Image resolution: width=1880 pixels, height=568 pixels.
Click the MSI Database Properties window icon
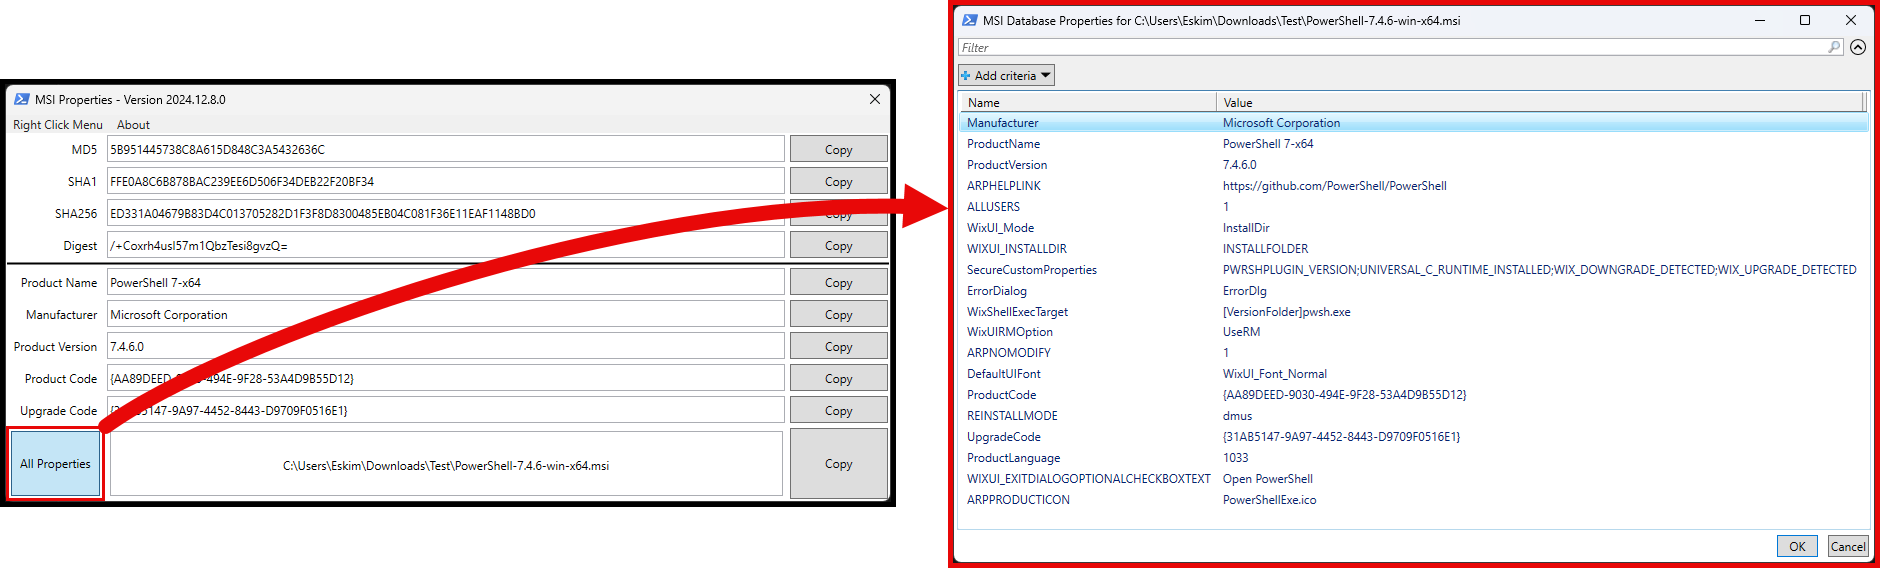969,20
